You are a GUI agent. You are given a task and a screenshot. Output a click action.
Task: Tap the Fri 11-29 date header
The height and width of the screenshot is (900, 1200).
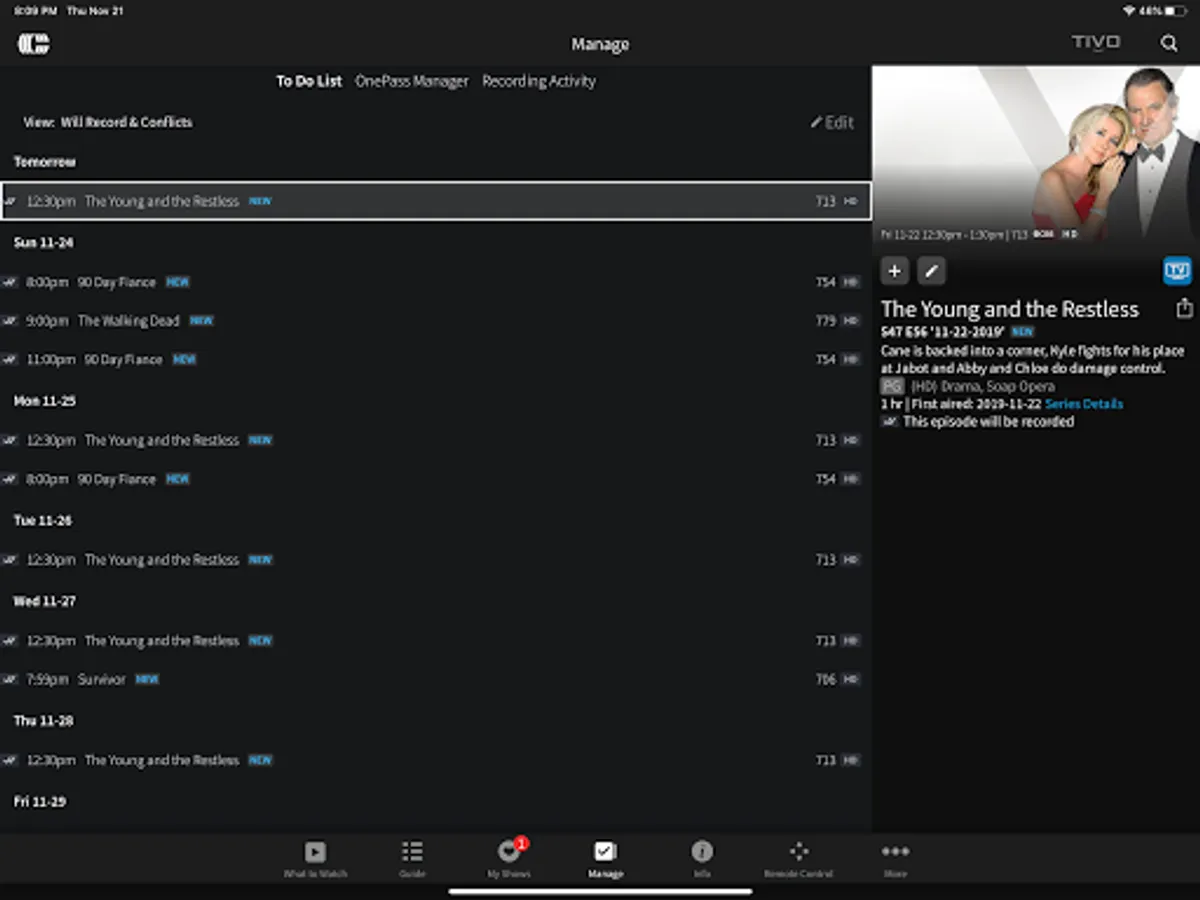click(x=40, y=801)
